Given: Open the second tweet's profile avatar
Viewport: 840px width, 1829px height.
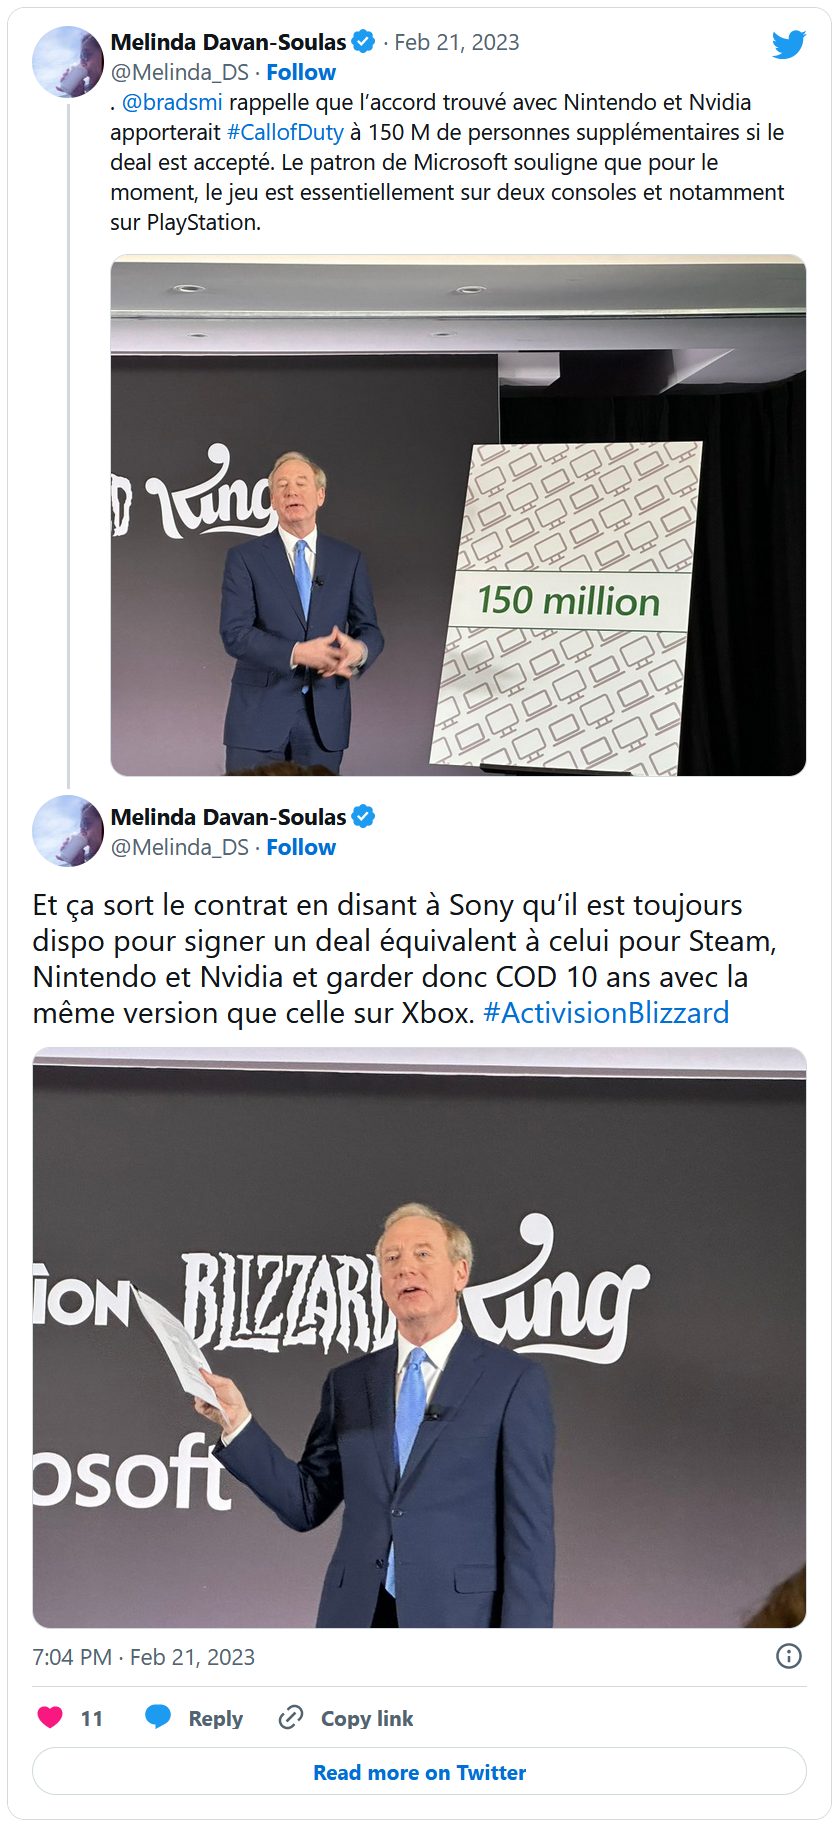Looking at the screenshot, I should coord(68,831).
